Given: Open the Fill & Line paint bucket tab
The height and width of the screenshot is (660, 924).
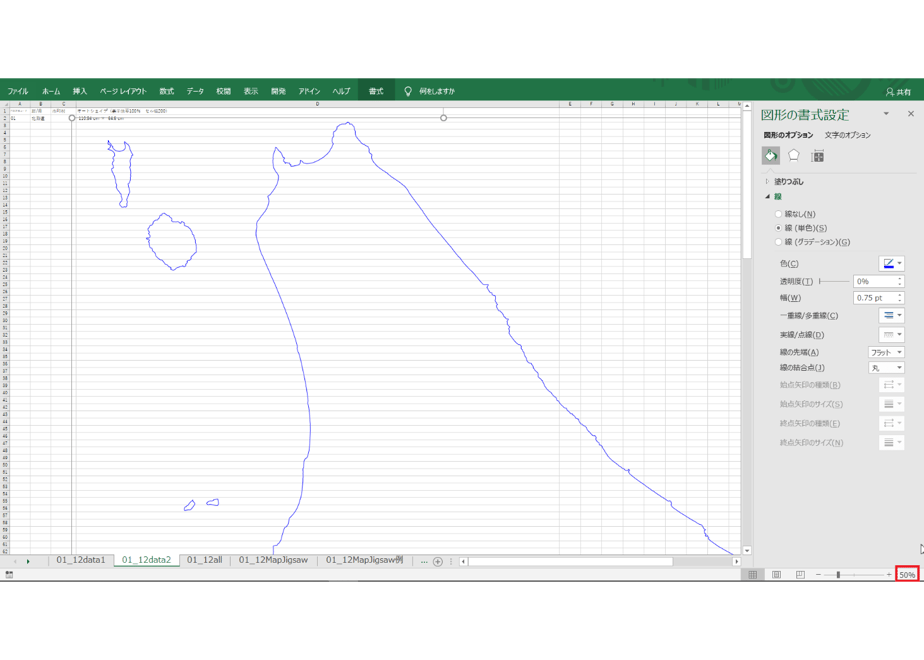Looking at the screenshot, I should pyautogui.click(x=771, y=156).
